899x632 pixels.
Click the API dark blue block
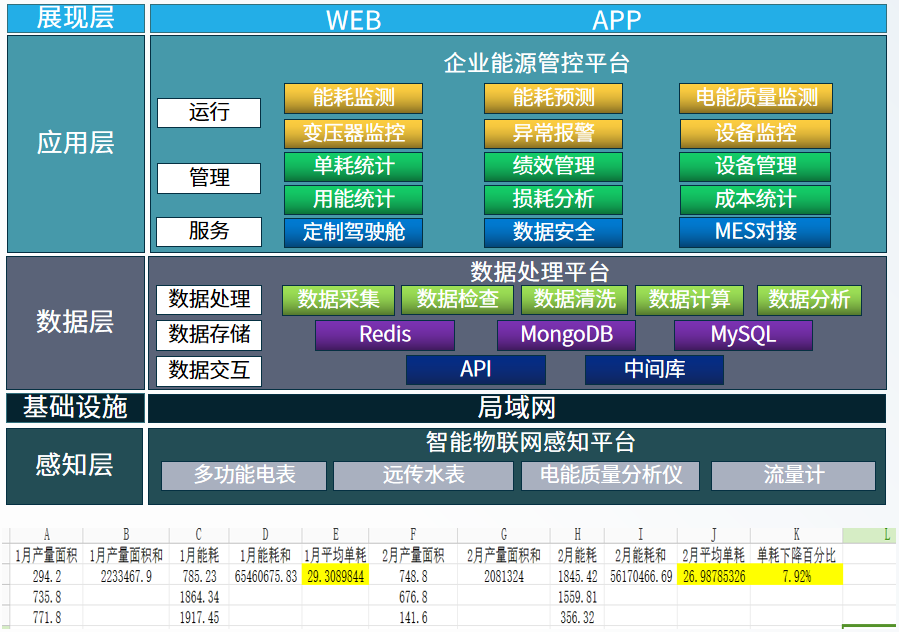click(475, 370)
